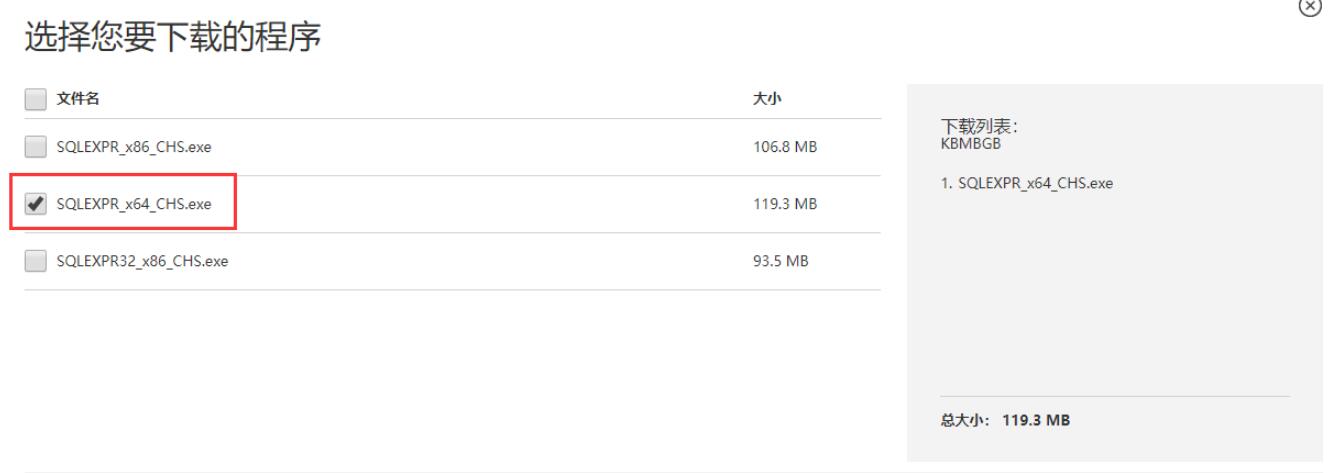
Task: Click the SQLEXPR_x86_CHS.exe file name
Action: pyautogui.click(x=133, y=148)
